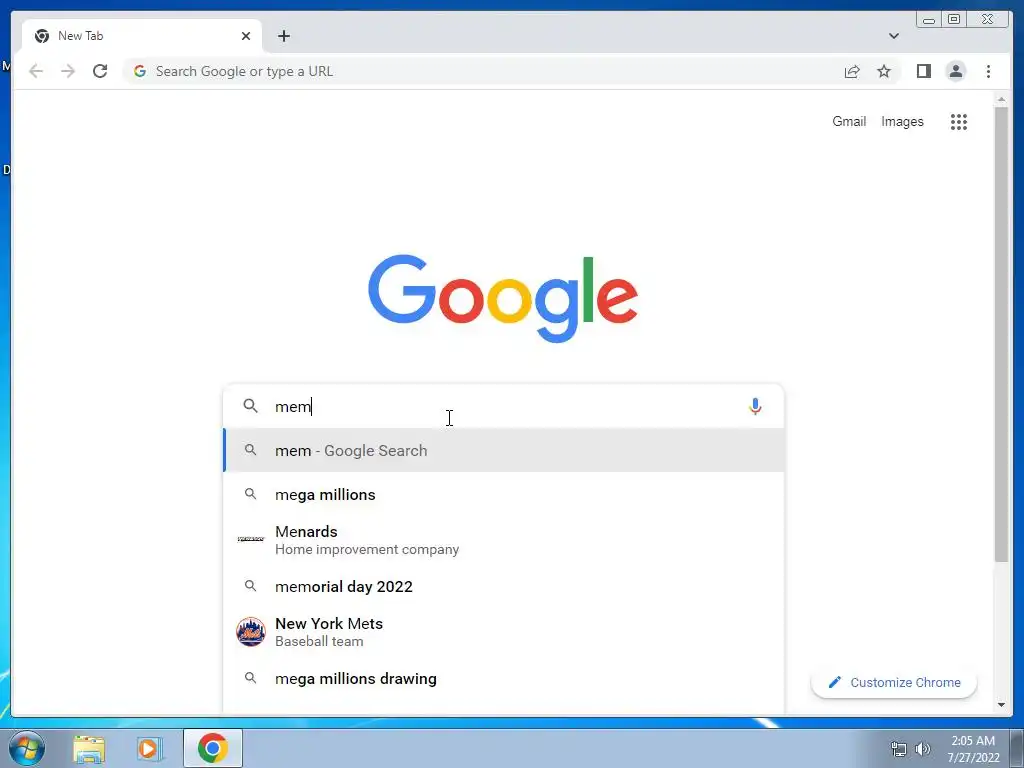The image size is (1024, 768).
Task: Click the share this page icon
Action: tap(852, 71)
